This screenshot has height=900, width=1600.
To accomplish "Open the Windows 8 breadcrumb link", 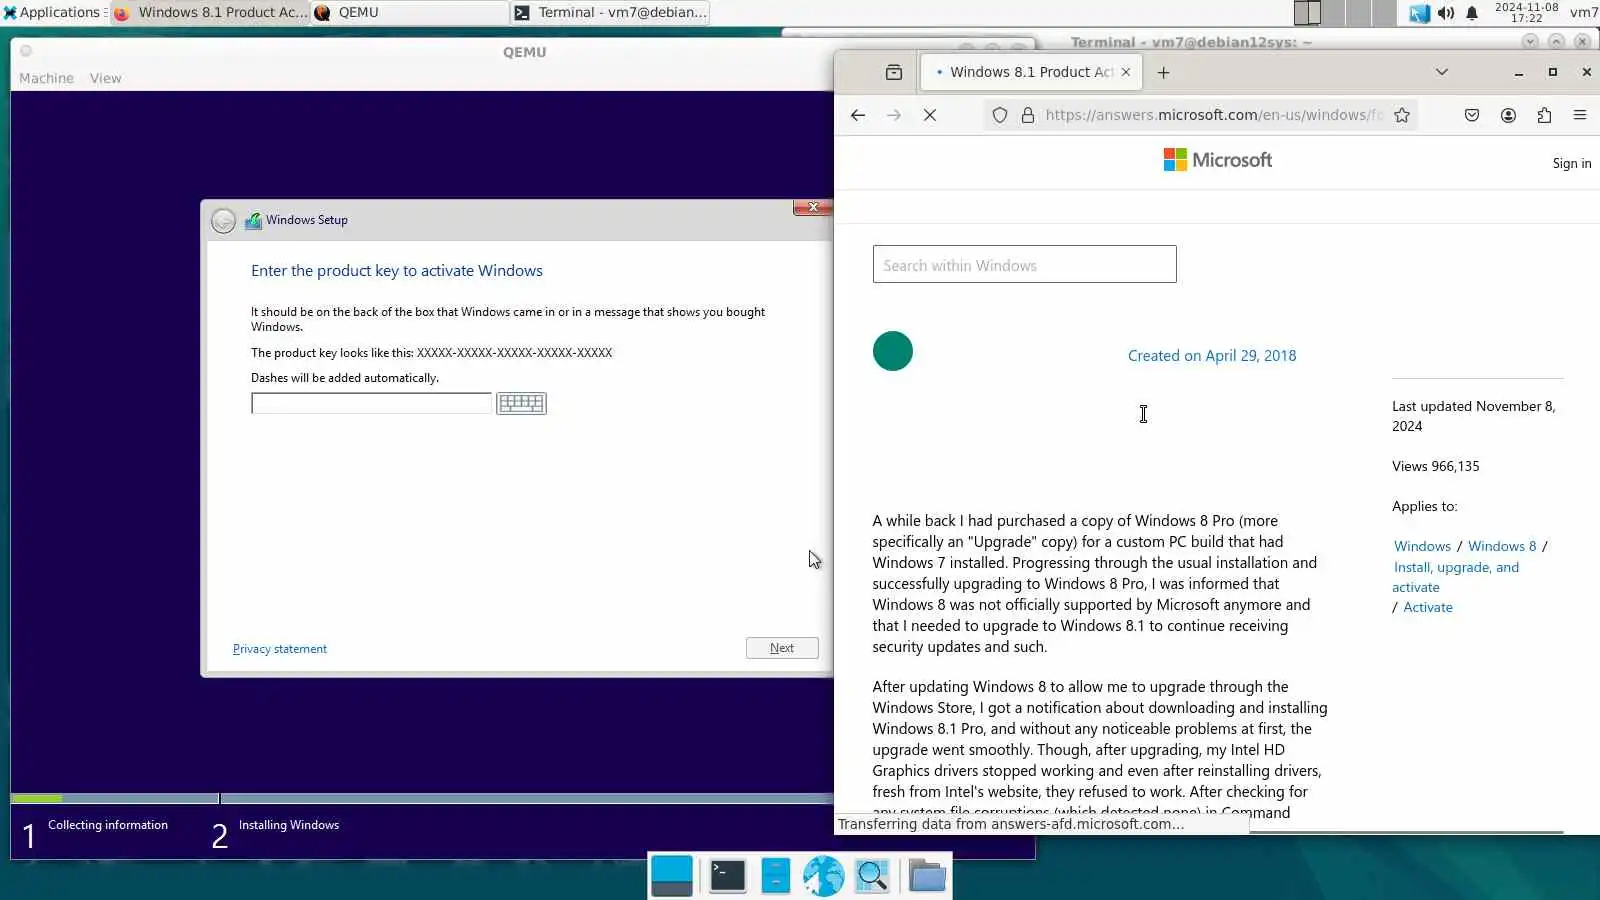I will [x=1502, y=546].
